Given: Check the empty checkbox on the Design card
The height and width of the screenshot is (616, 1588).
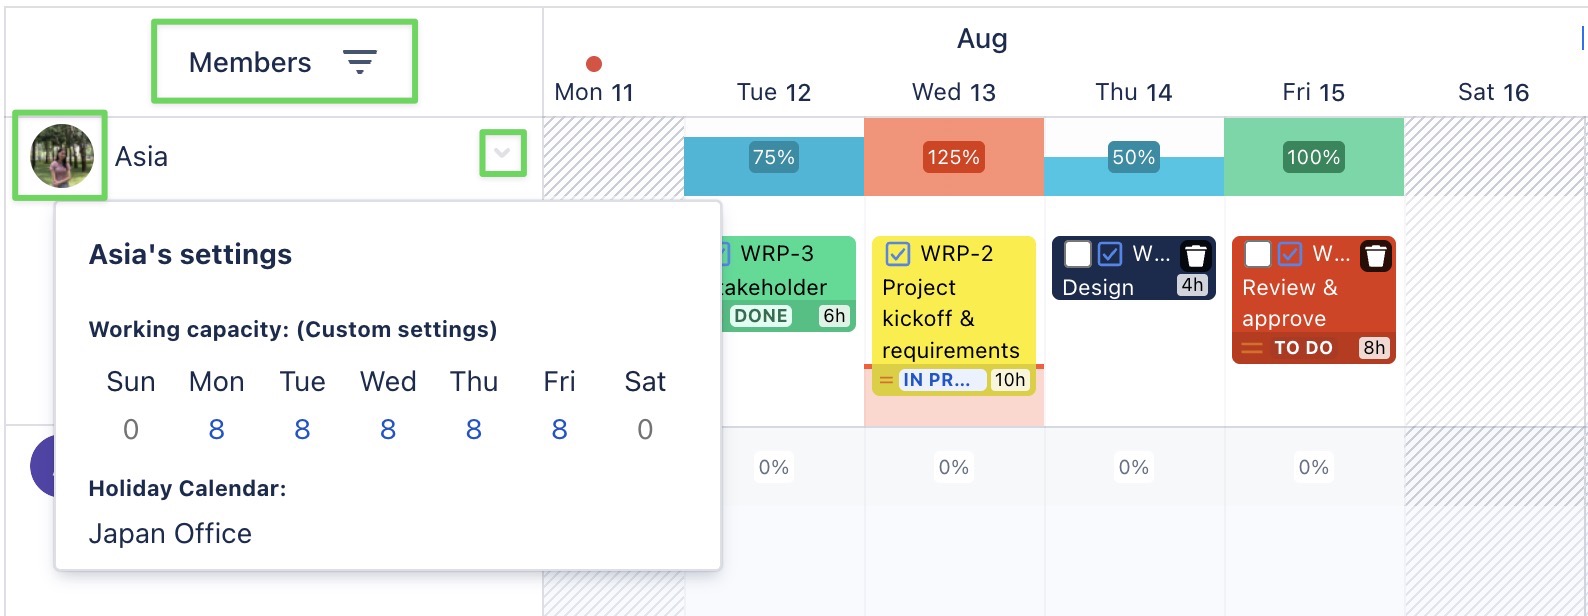Looking at the screenshot, I should (1077, 255).
